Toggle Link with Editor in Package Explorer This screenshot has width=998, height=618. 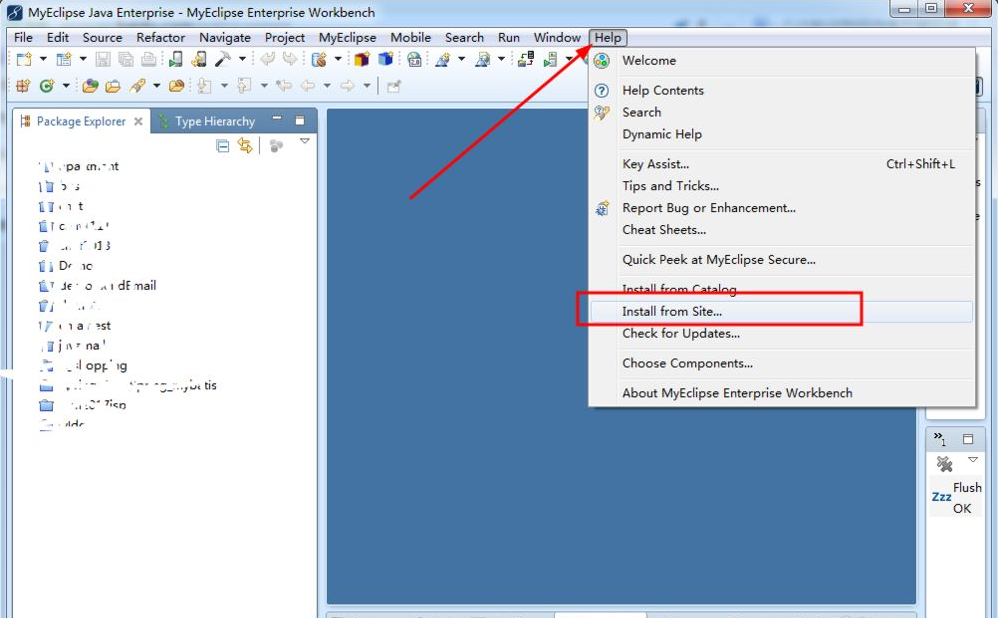(245, 146)
